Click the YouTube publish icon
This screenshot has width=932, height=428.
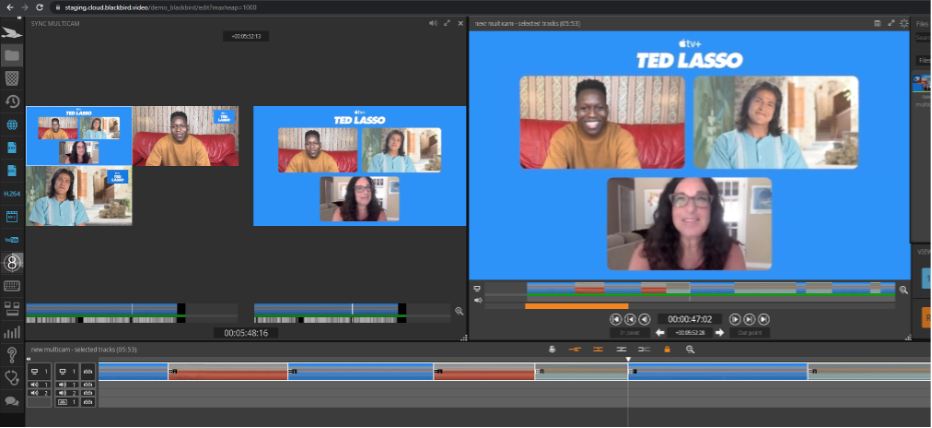pos(12,240)
